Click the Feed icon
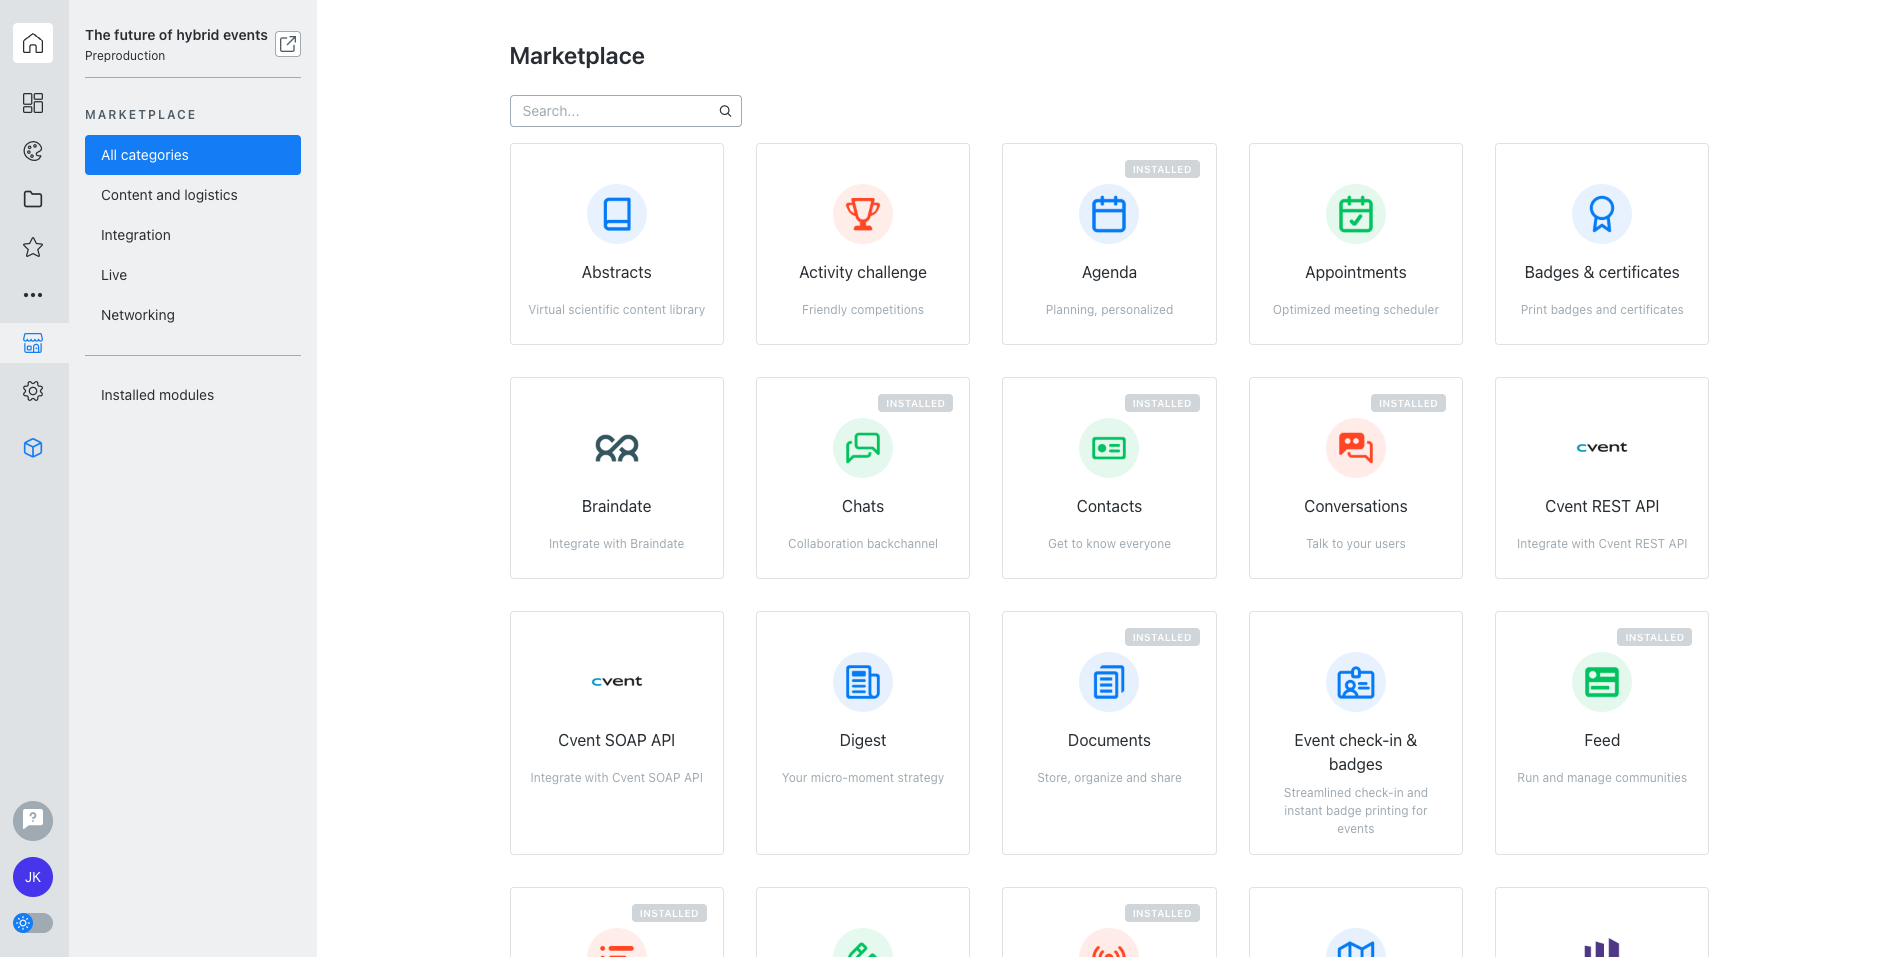 [x=1602, y=682]
